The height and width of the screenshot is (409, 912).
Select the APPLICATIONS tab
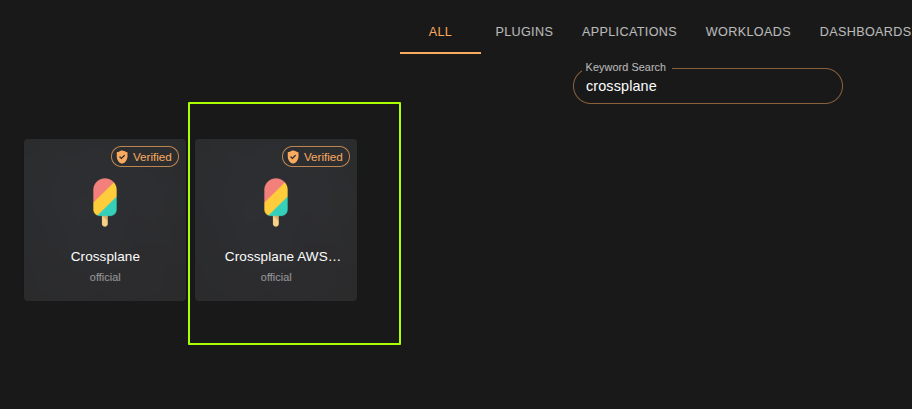[629, 31]
